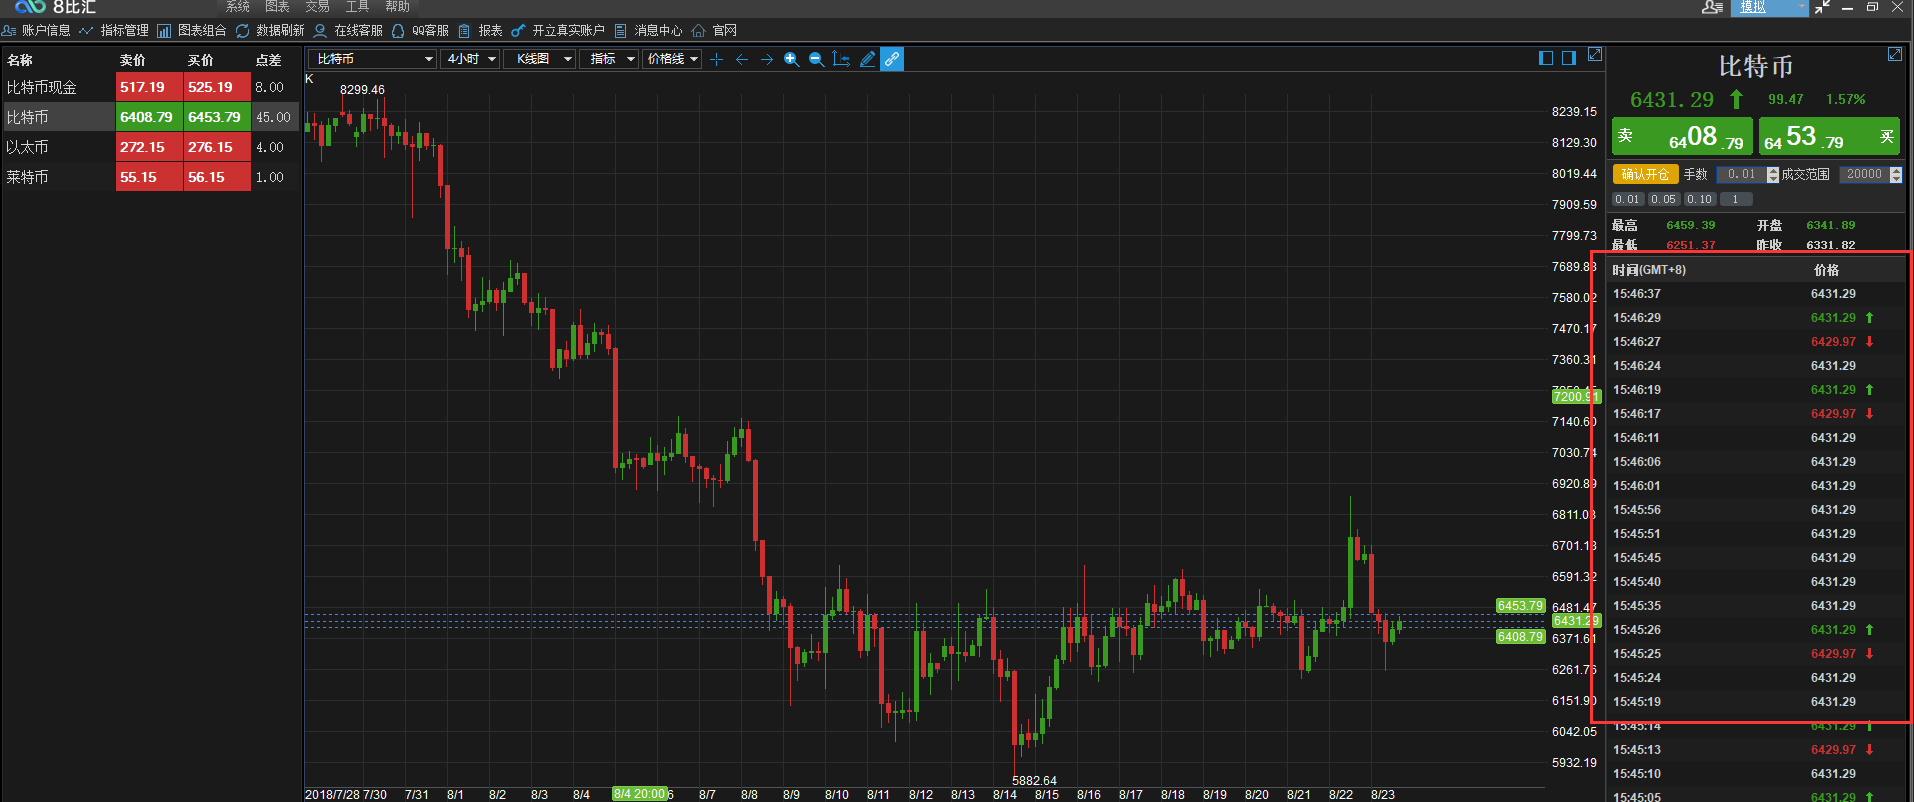This screenshot has height=802, width=1914.
Task: Click the 确认开仓 button
Action: pyautogui.click(x=1645, y=174)
